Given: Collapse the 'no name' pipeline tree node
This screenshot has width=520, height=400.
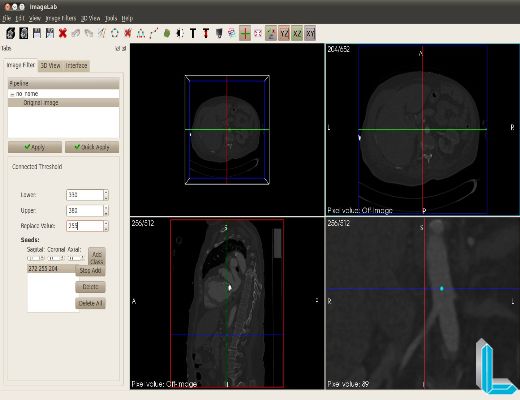Looking at the screenshot, I should point(12,94).
